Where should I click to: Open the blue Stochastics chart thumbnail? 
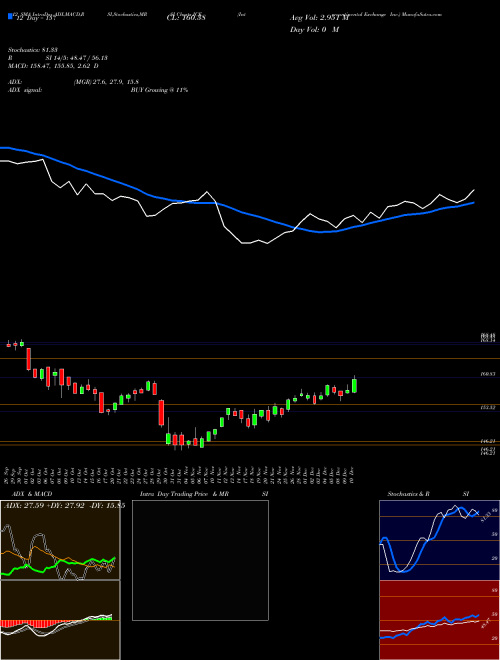tap(440, 540)
